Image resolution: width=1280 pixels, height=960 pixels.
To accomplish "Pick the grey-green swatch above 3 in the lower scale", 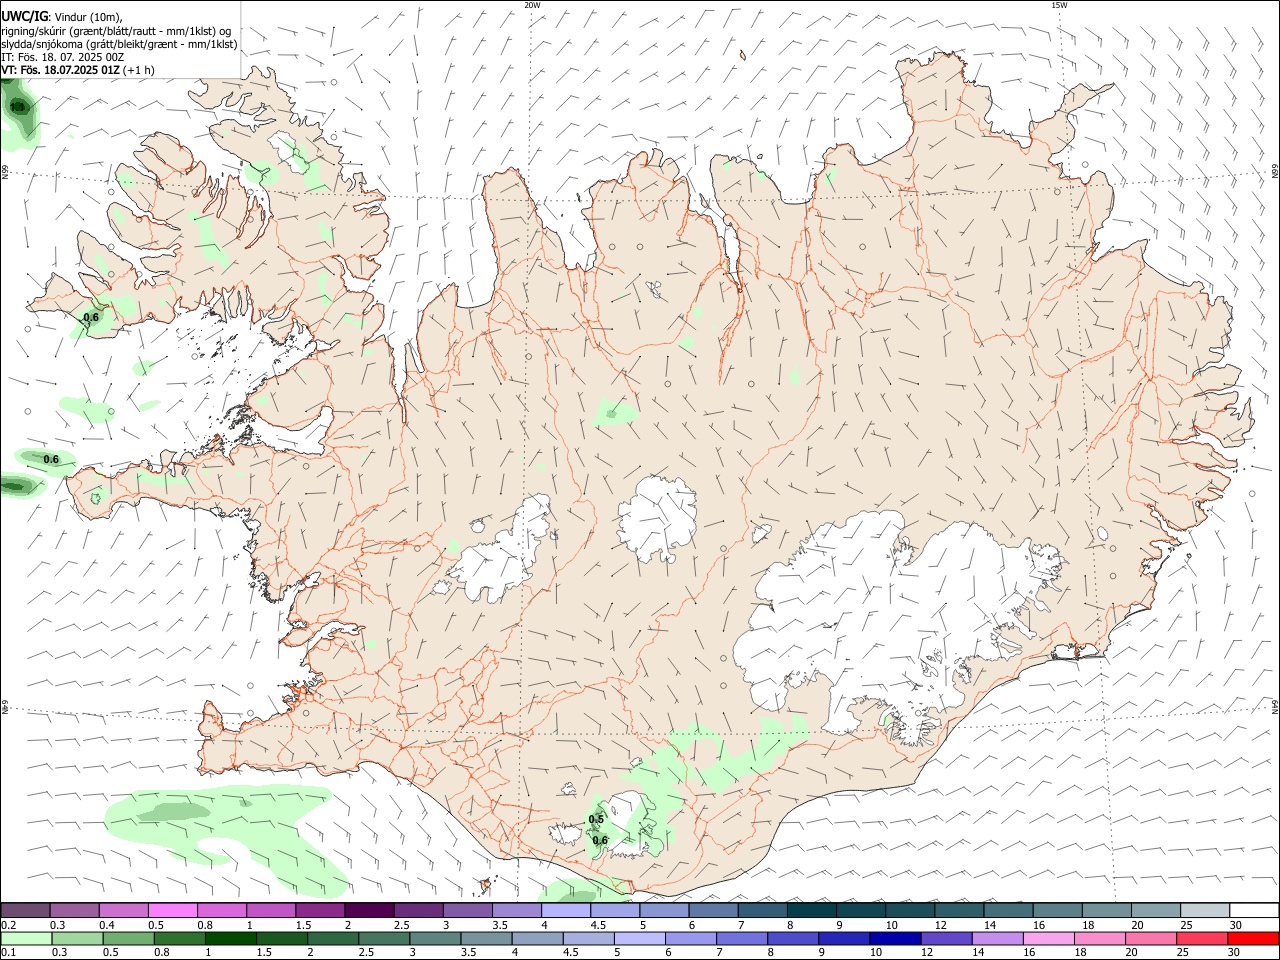I will click(434, 939).
